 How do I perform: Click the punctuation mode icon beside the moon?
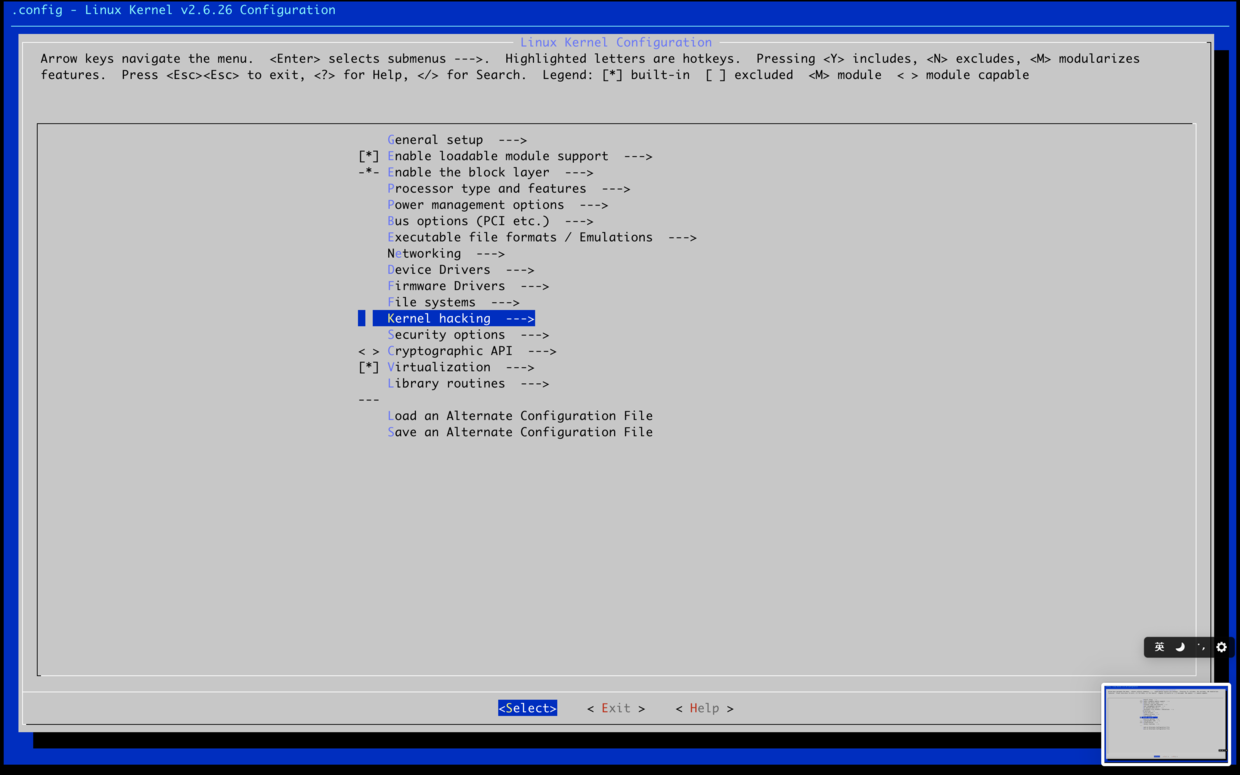click(1201, 647)
